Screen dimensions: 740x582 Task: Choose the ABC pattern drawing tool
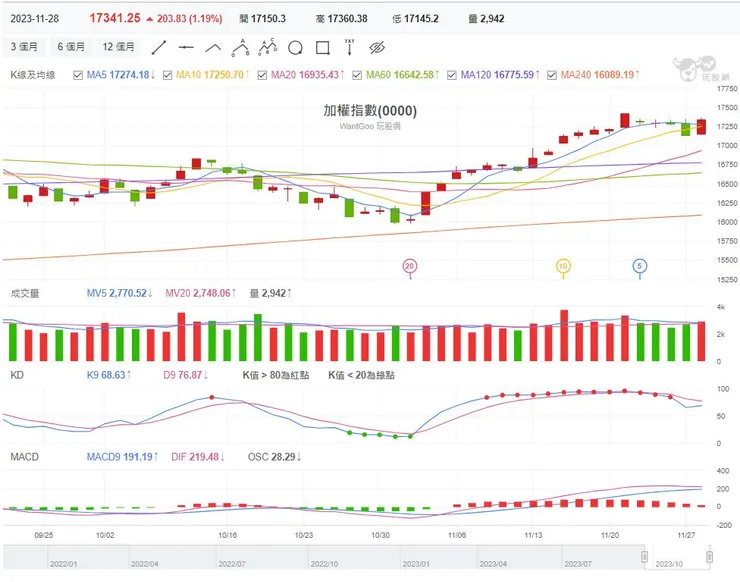267,46
